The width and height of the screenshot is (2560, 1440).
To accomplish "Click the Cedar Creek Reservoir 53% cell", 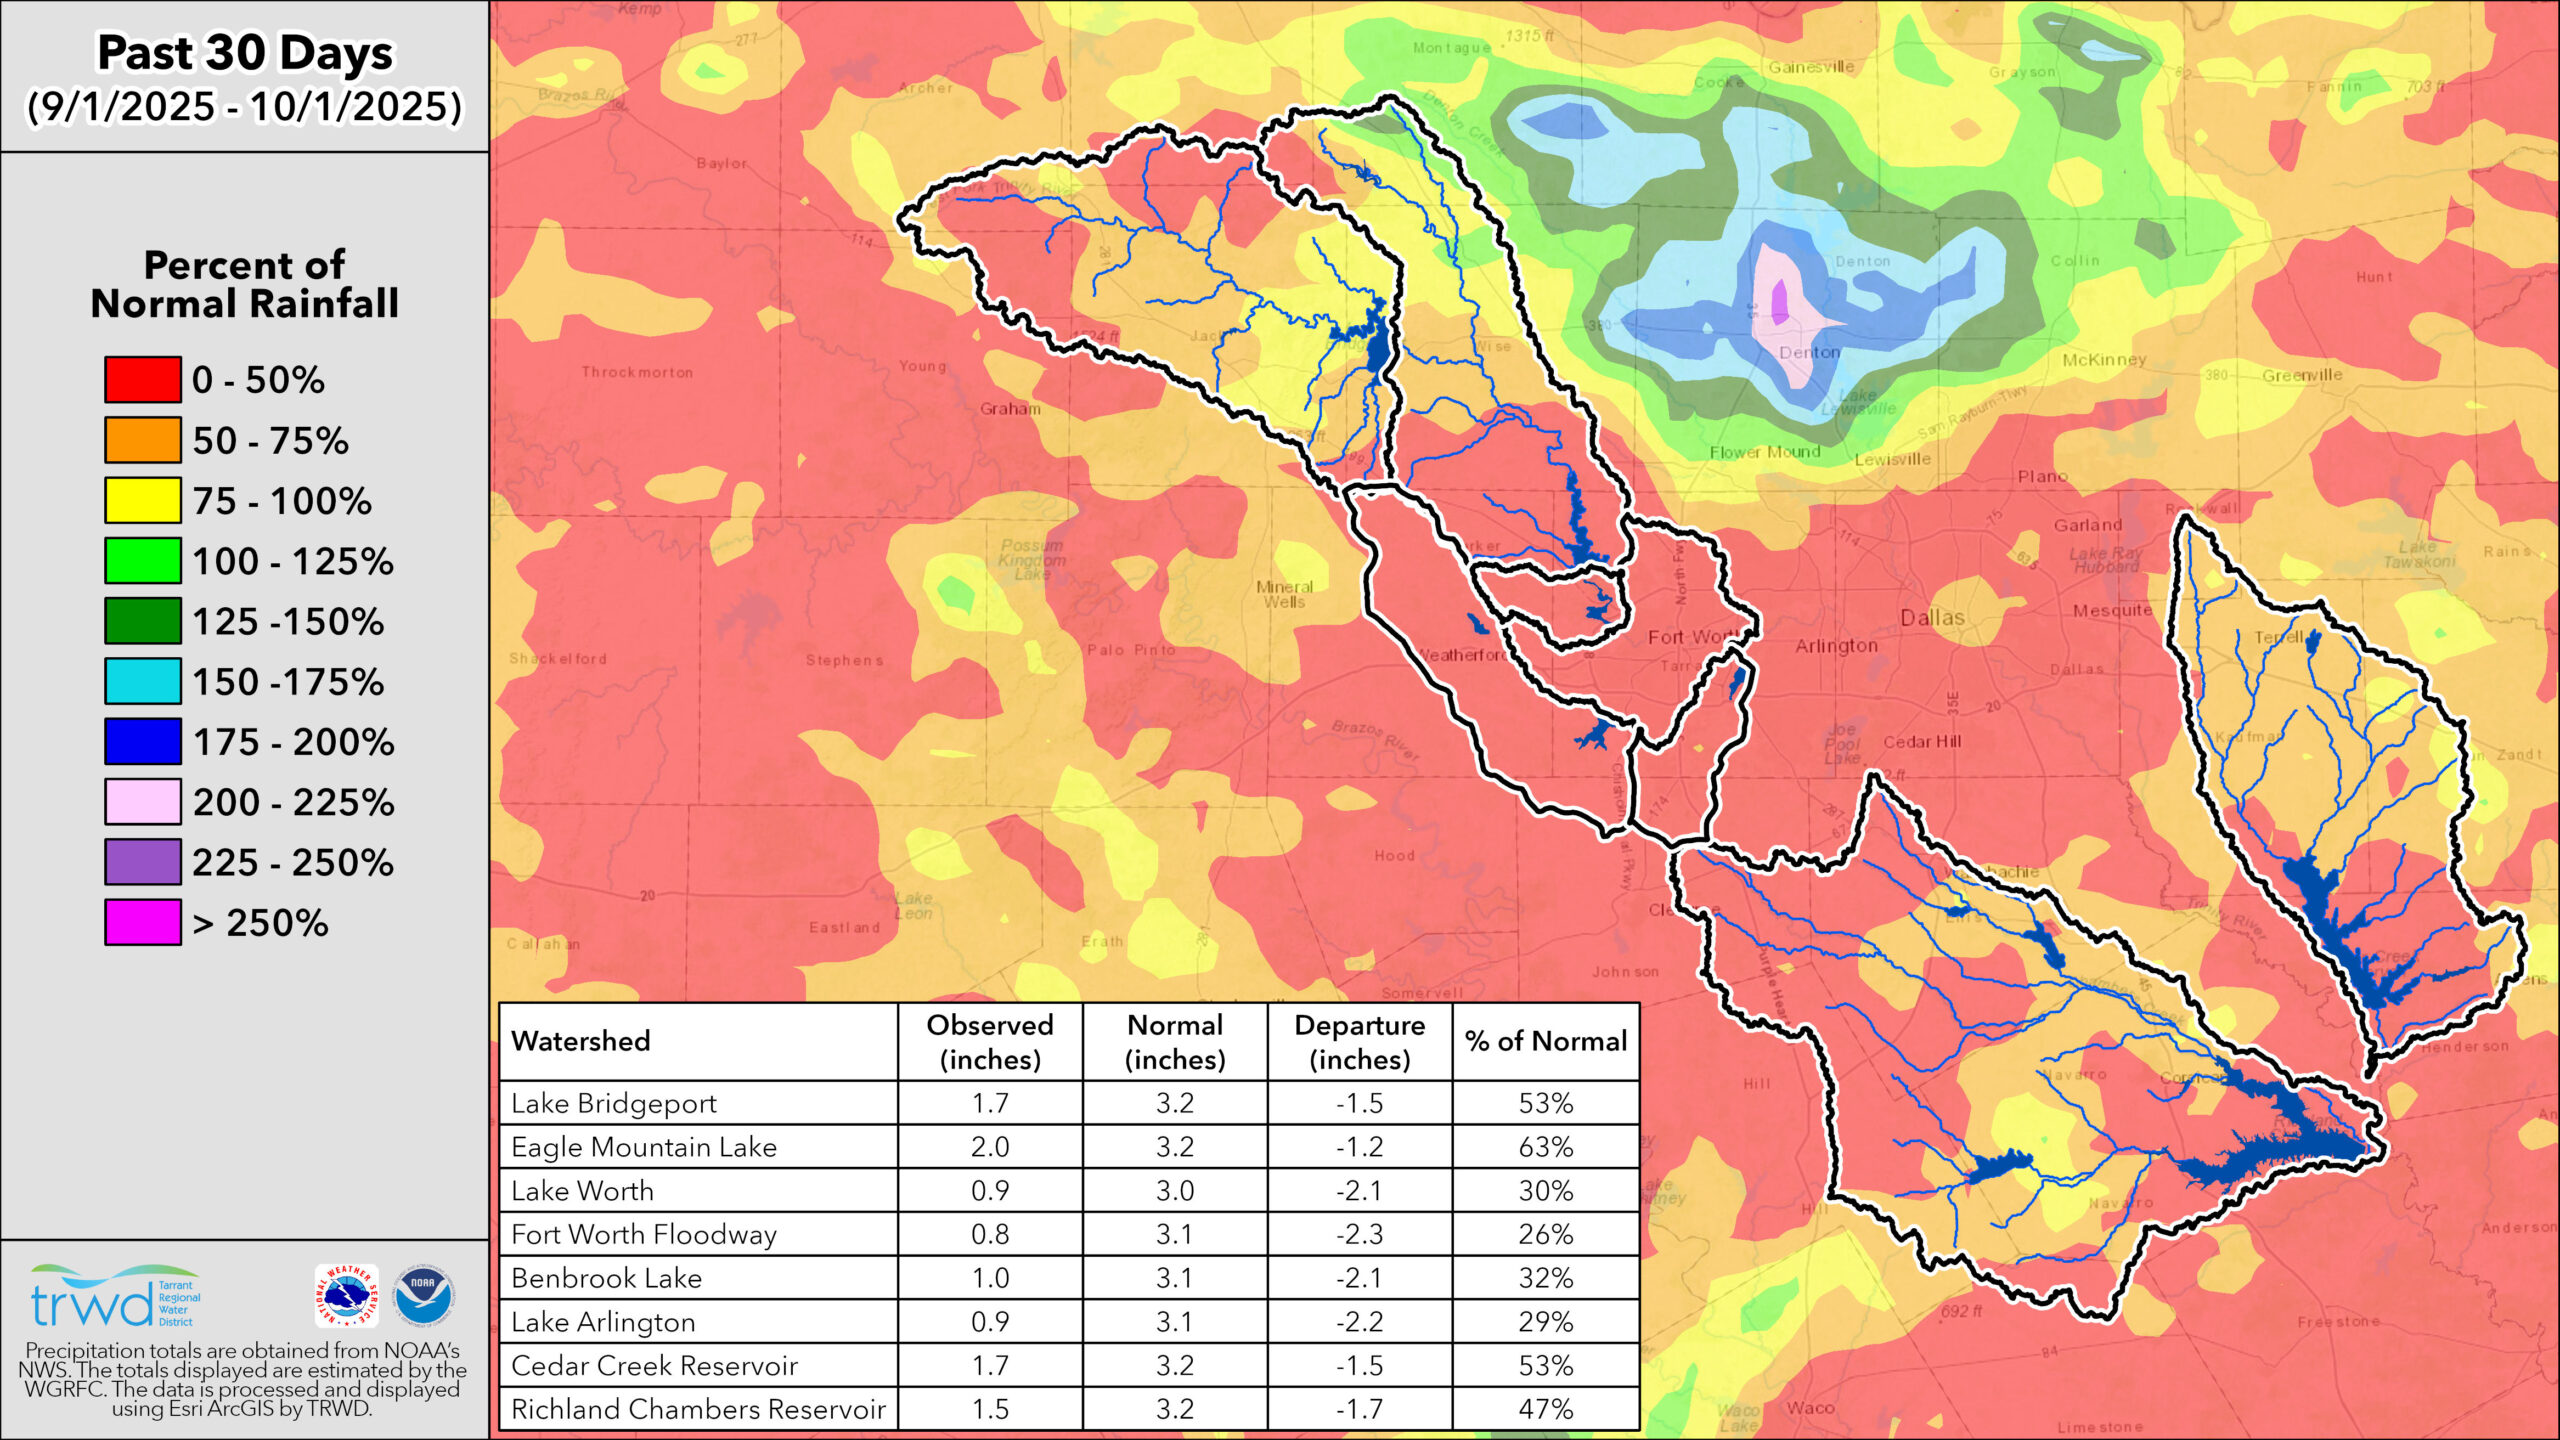I will 1545,1365.
